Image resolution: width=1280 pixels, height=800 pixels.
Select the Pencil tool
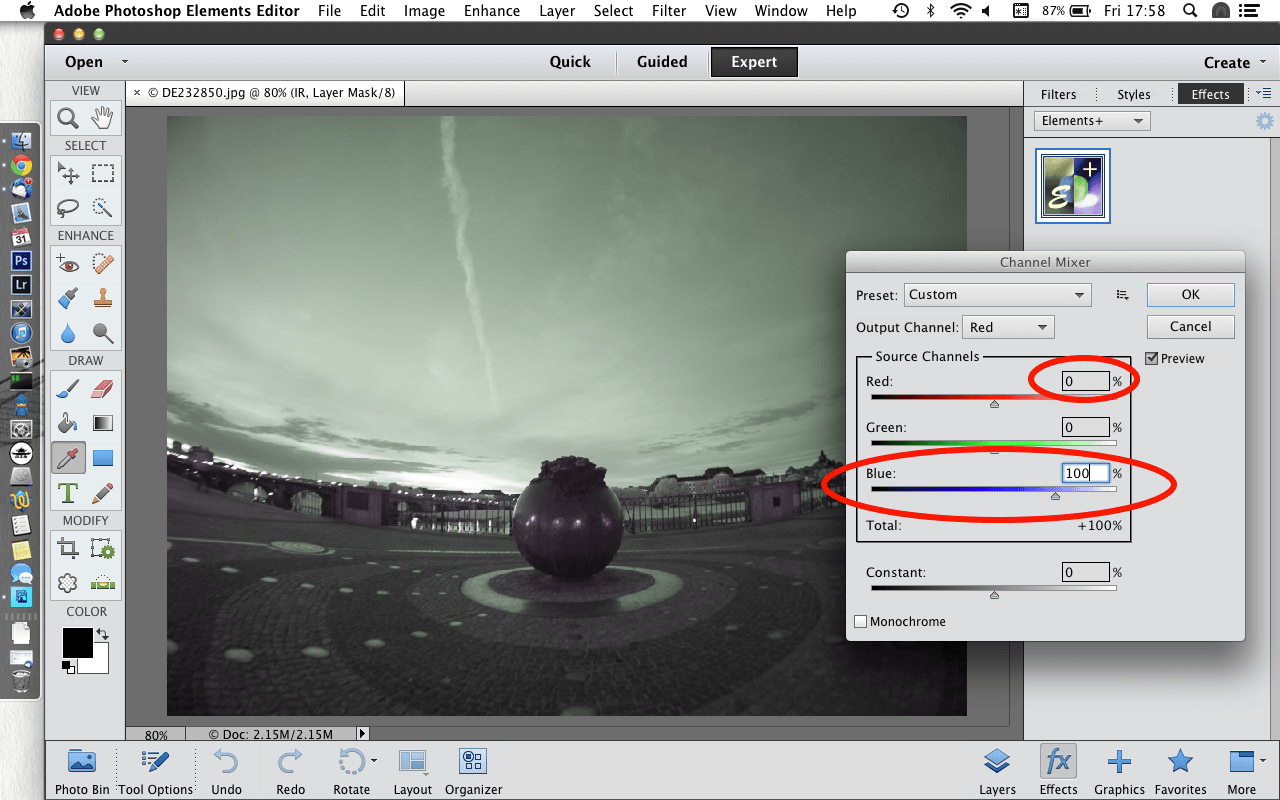click(102, 492)
